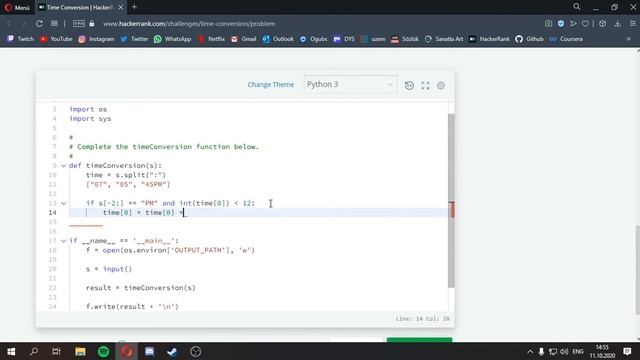The height and width of the screenshot is (360, 640).
Task: Toggle fullscreen editor mode icon
Action: click(425, 85)
